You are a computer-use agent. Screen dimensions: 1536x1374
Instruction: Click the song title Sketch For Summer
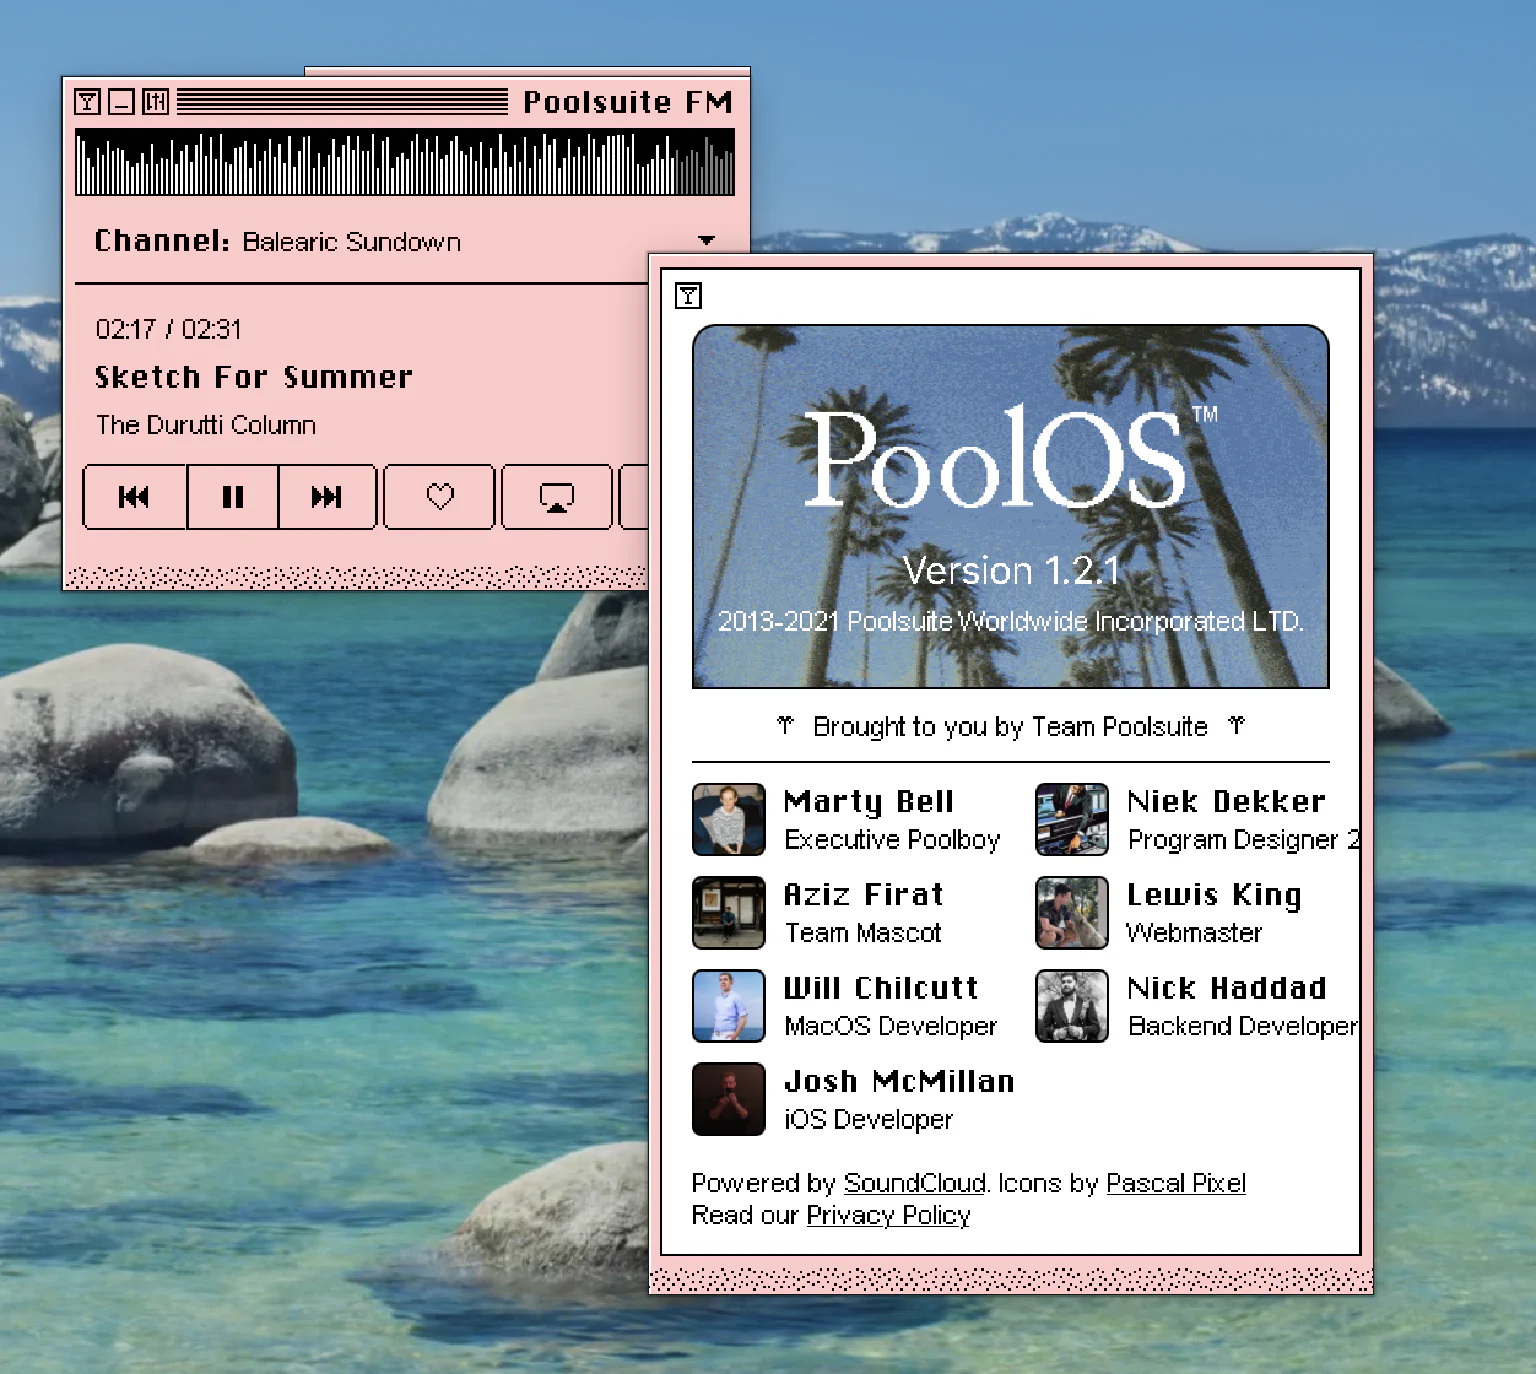pos(253,377)
